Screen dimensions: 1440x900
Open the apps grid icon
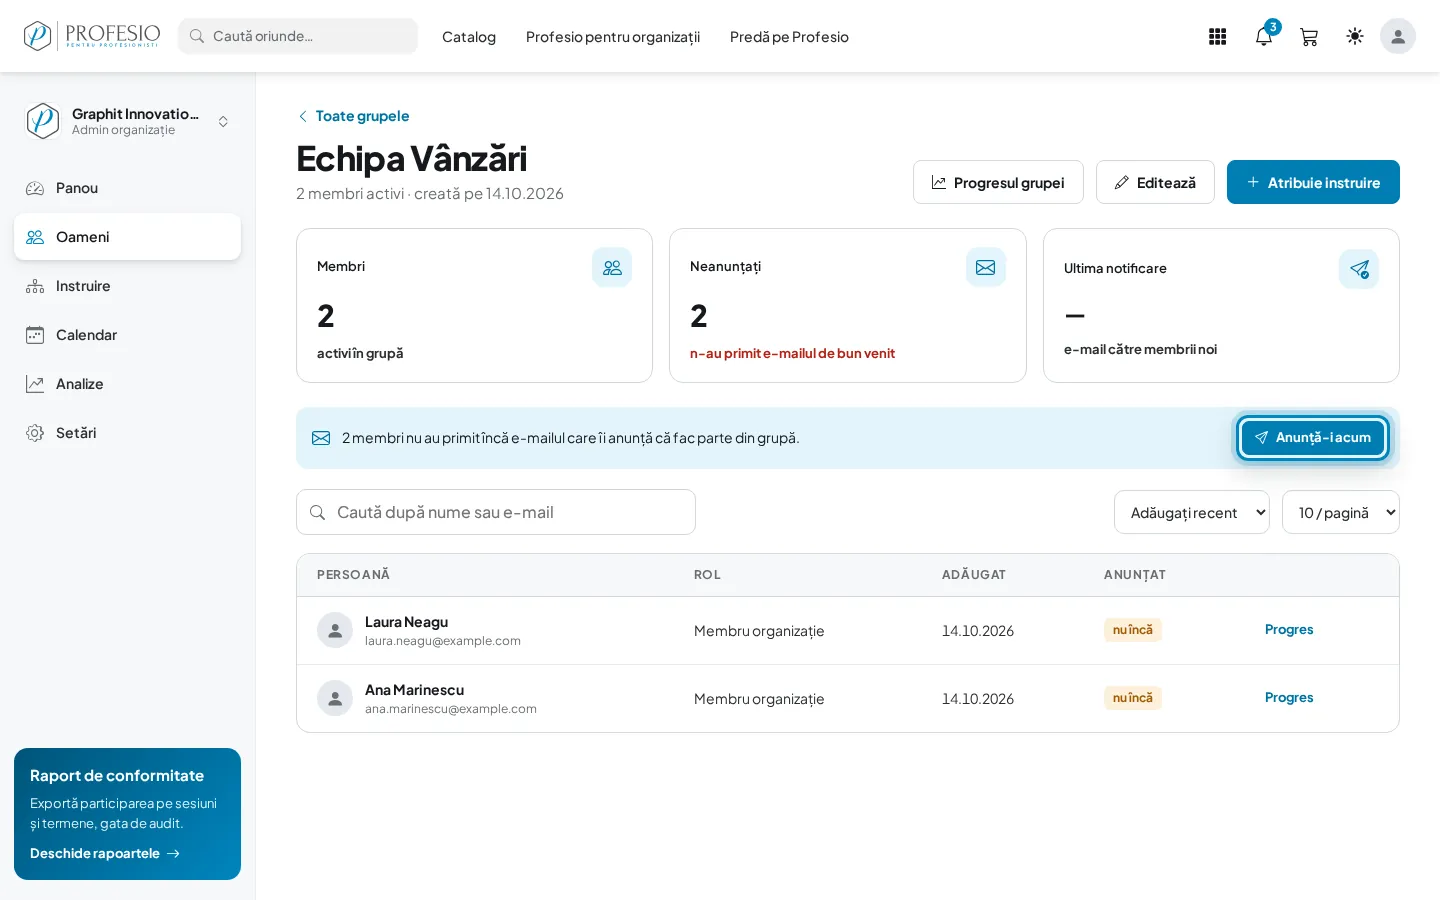pos(1217,36)
